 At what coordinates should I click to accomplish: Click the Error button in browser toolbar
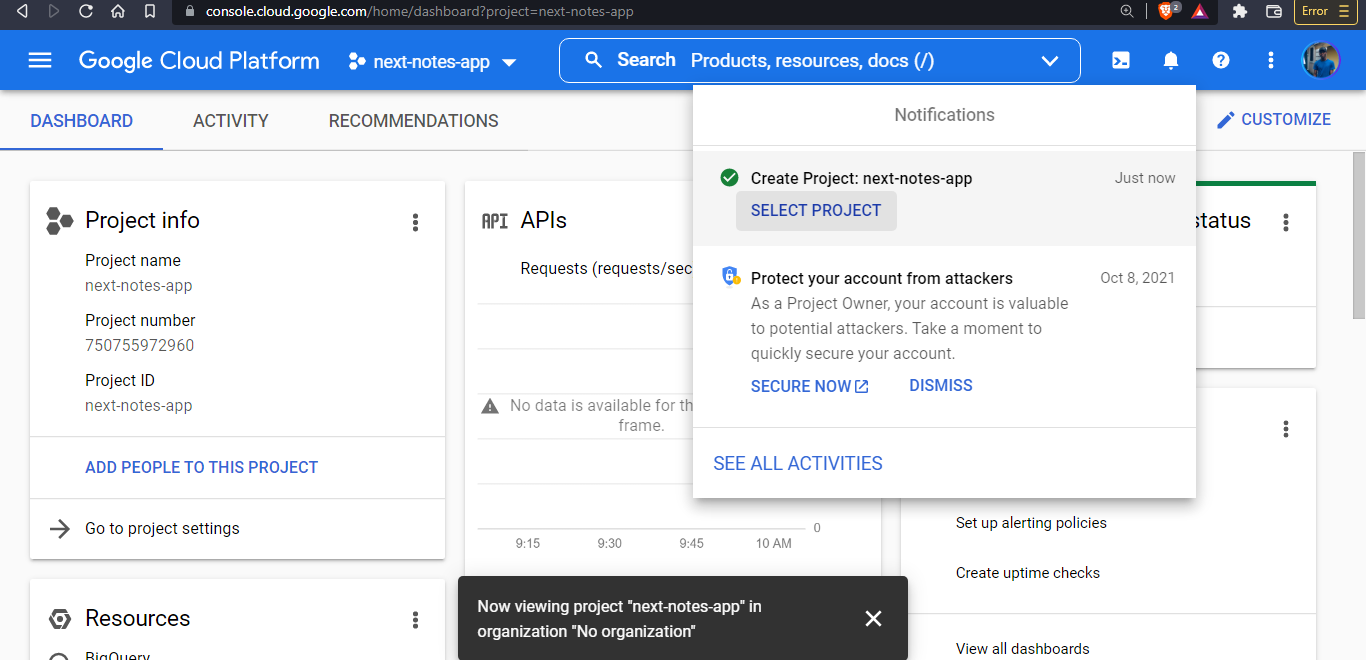[1325, 11]
